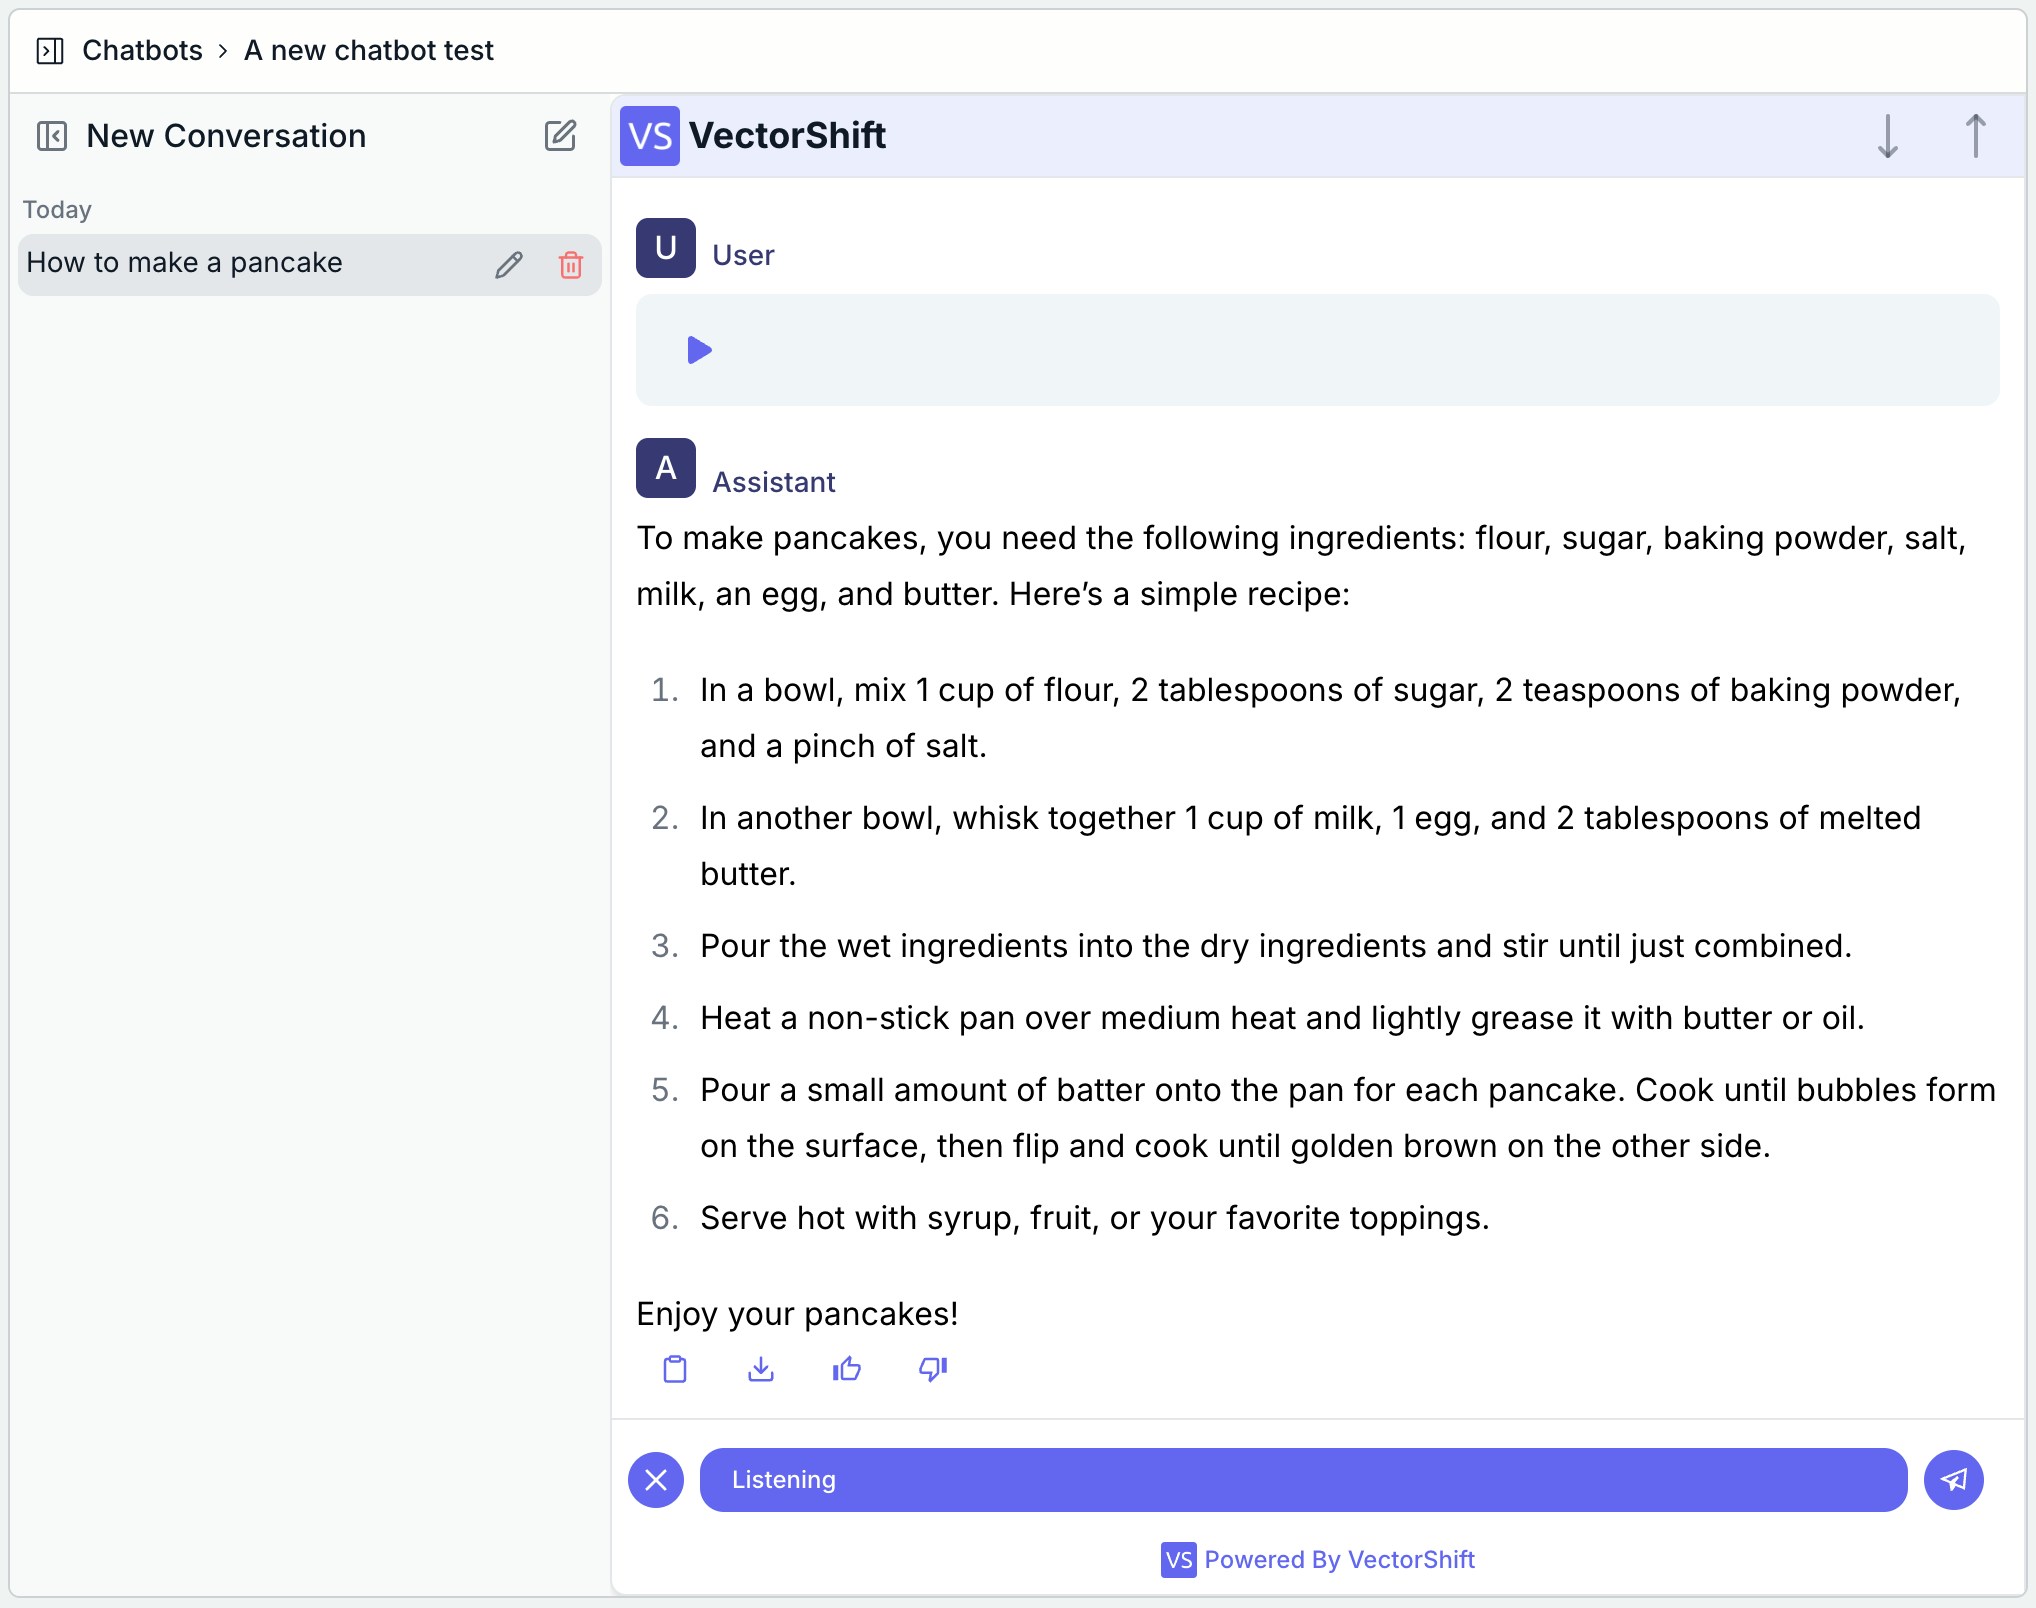
Task: Give the response a thumbs up
Action: (846, 1369)
